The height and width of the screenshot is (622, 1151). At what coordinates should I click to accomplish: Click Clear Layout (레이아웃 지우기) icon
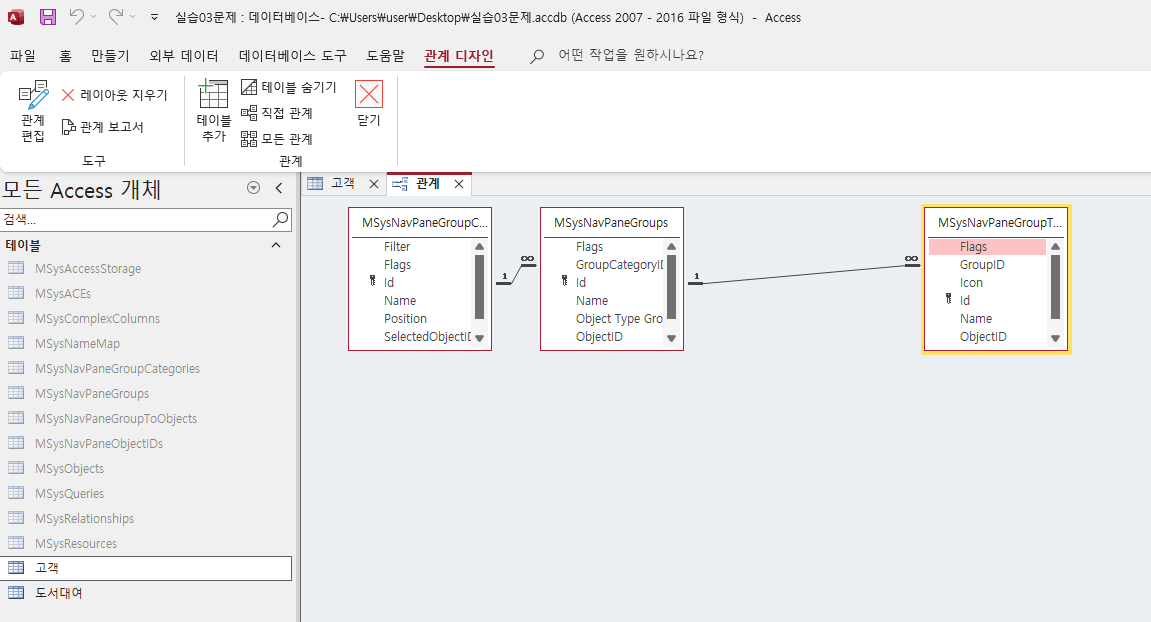(114, 95)
